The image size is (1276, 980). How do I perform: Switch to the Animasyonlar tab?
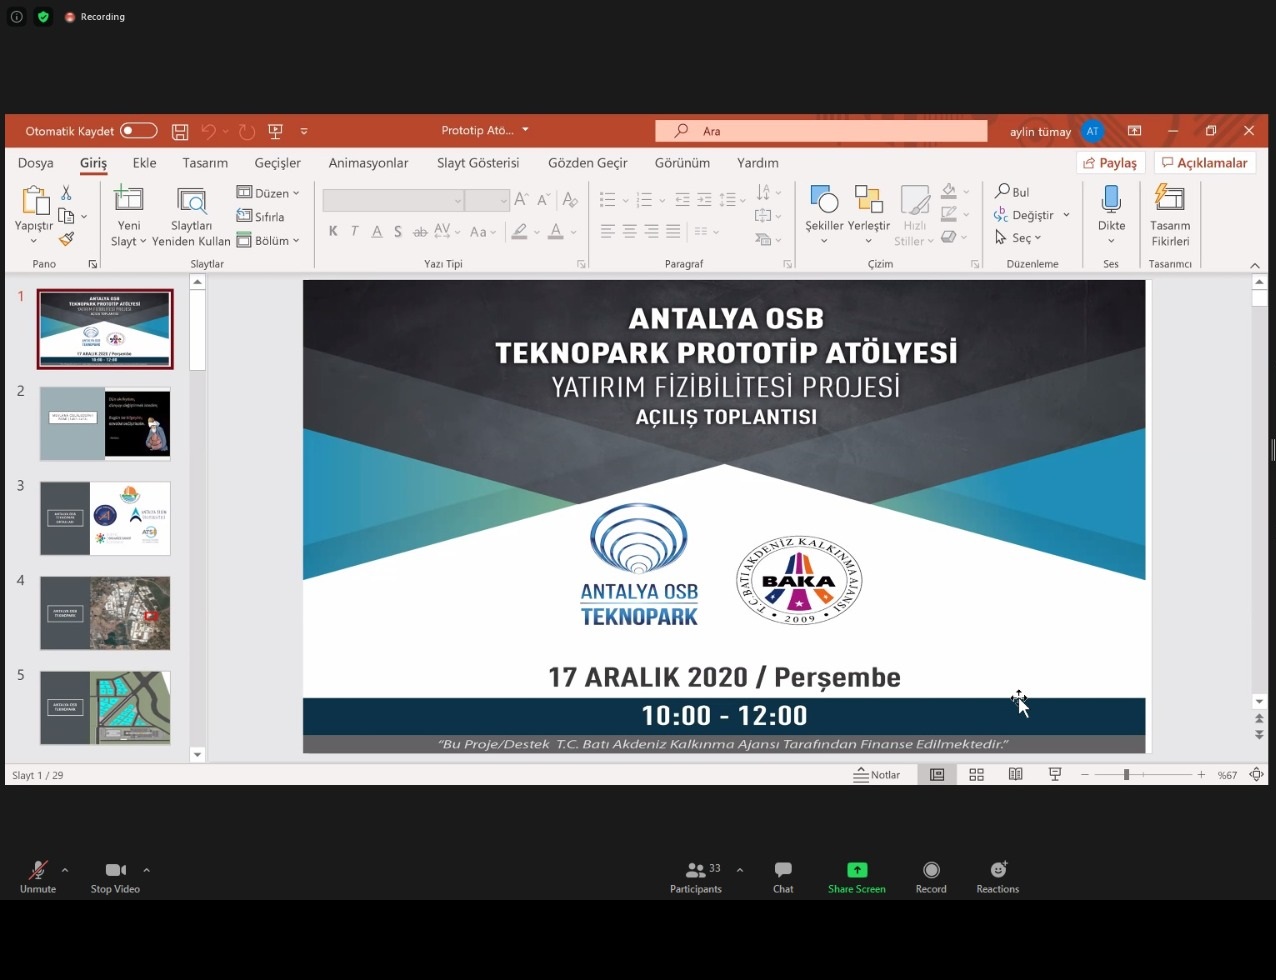coord(368,163)
